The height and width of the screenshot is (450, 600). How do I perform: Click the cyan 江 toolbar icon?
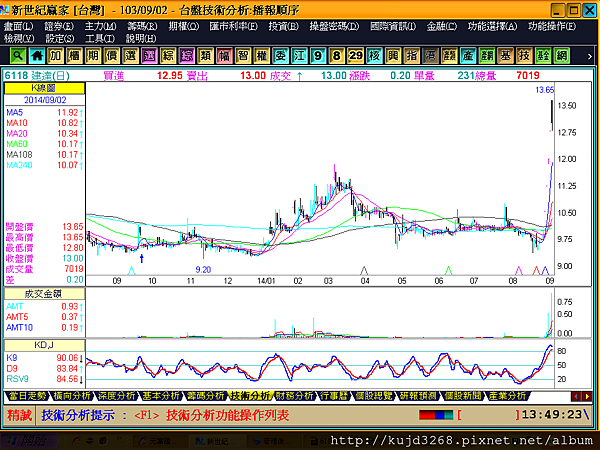pyautogui.click(x=299, y=56)
